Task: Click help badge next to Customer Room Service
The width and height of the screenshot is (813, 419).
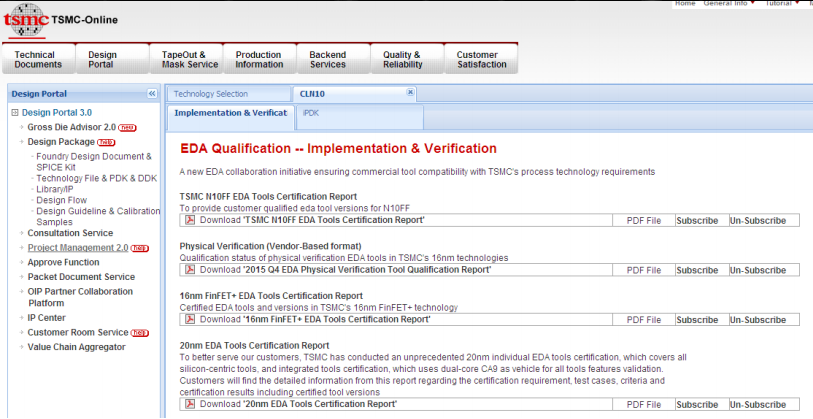Action: (140, 333)
